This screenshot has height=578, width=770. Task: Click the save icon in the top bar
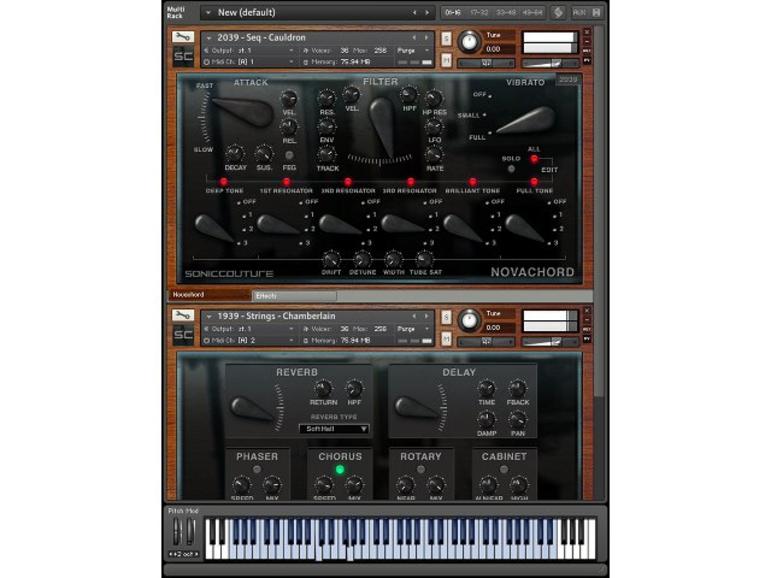pos(597,13)
